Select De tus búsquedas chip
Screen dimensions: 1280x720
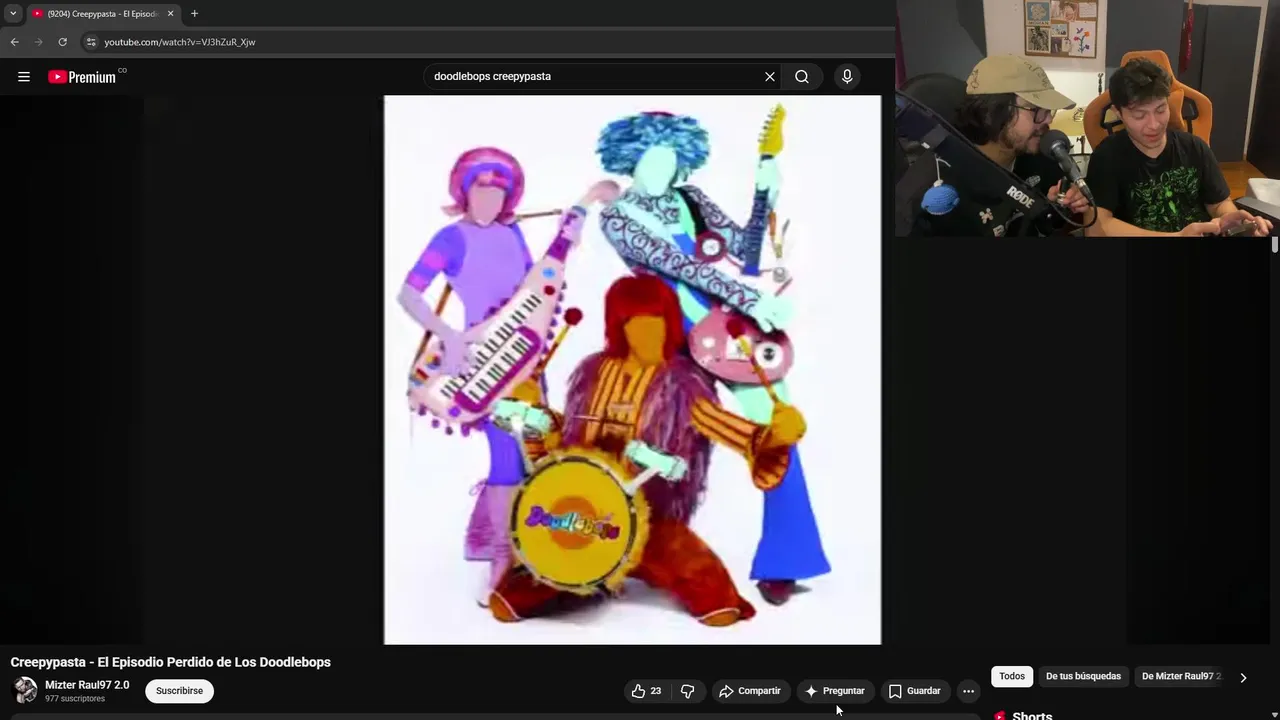tap(1083, 677)
